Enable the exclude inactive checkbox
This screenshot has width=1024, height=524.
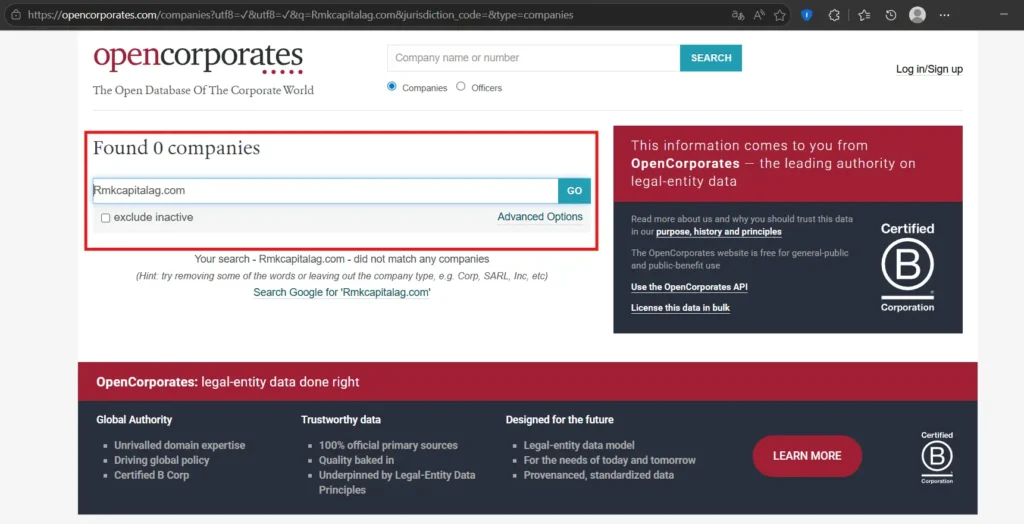(105, 218)
